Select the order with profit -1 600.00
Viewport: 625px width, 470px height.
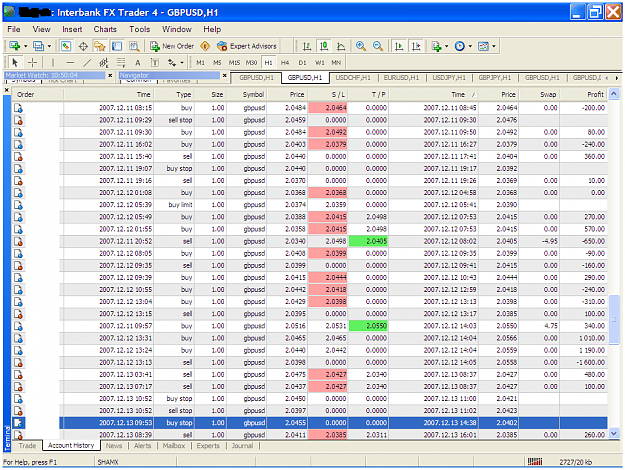[x=310, y=362]
